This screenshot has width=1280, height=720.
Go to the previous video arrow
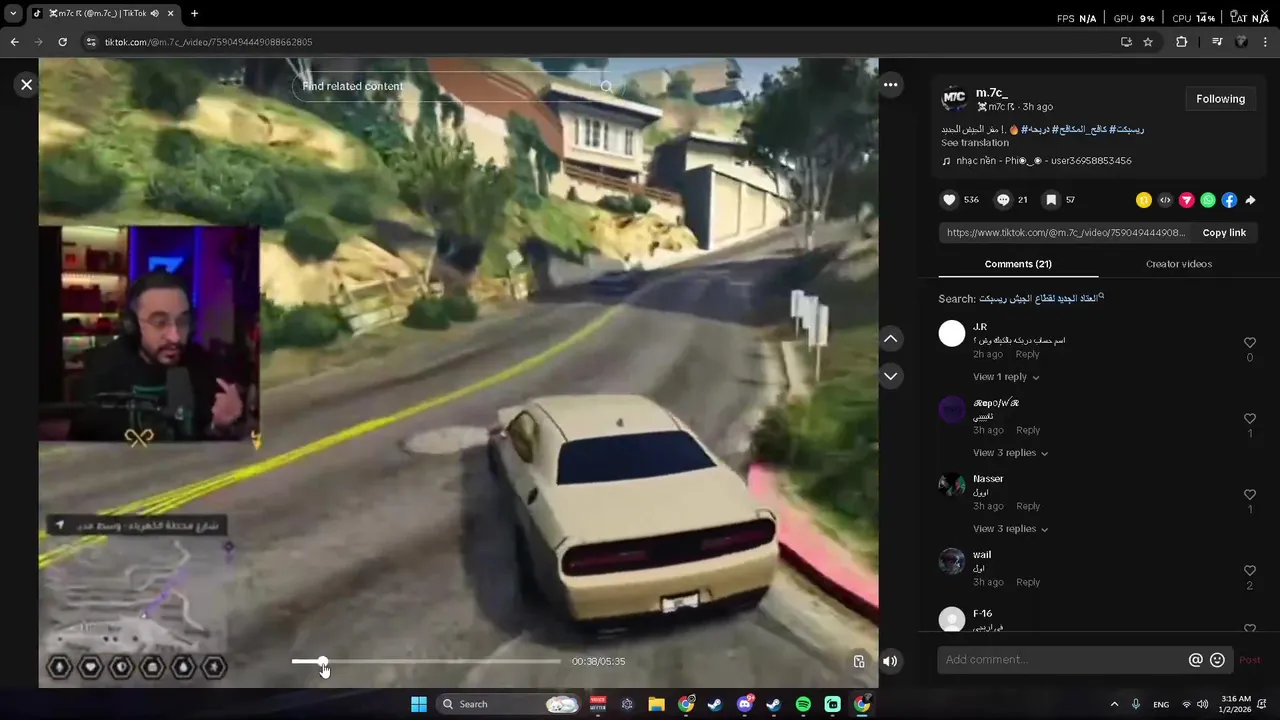point(890,339)
